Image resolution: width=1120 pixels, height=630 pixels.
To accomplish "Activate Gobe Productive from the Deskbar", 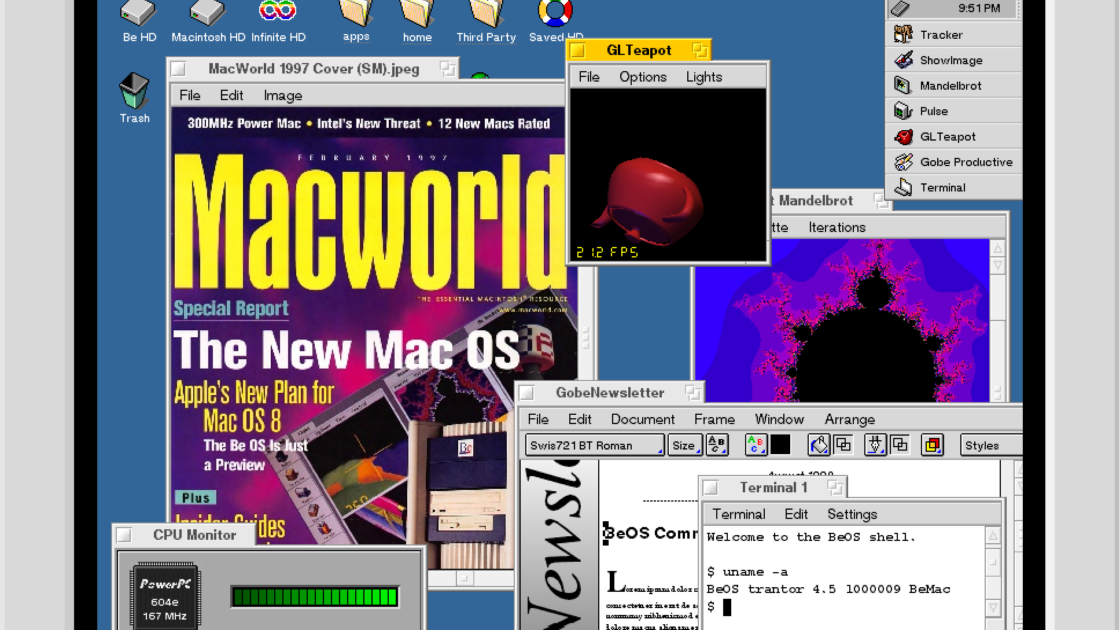I will pyautogui.click(x=954, y=162).
